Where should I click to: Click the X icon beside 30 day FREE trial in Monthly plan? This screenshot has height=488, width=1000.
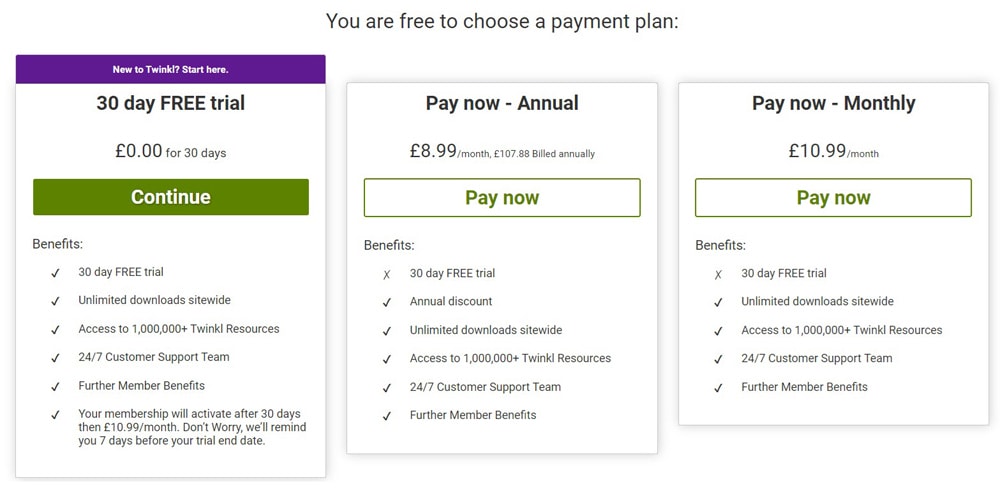[718, 275]
